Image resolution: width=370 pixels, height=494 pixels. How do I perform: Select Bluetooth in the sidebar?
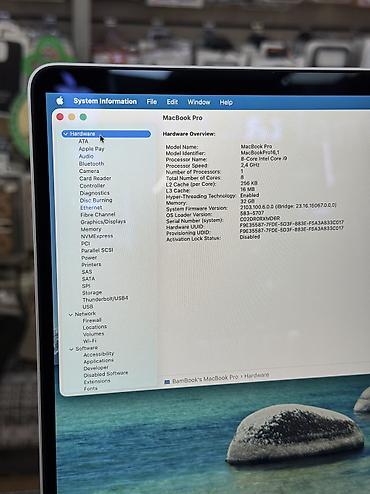pyautogui.click(x=91, y=164)
